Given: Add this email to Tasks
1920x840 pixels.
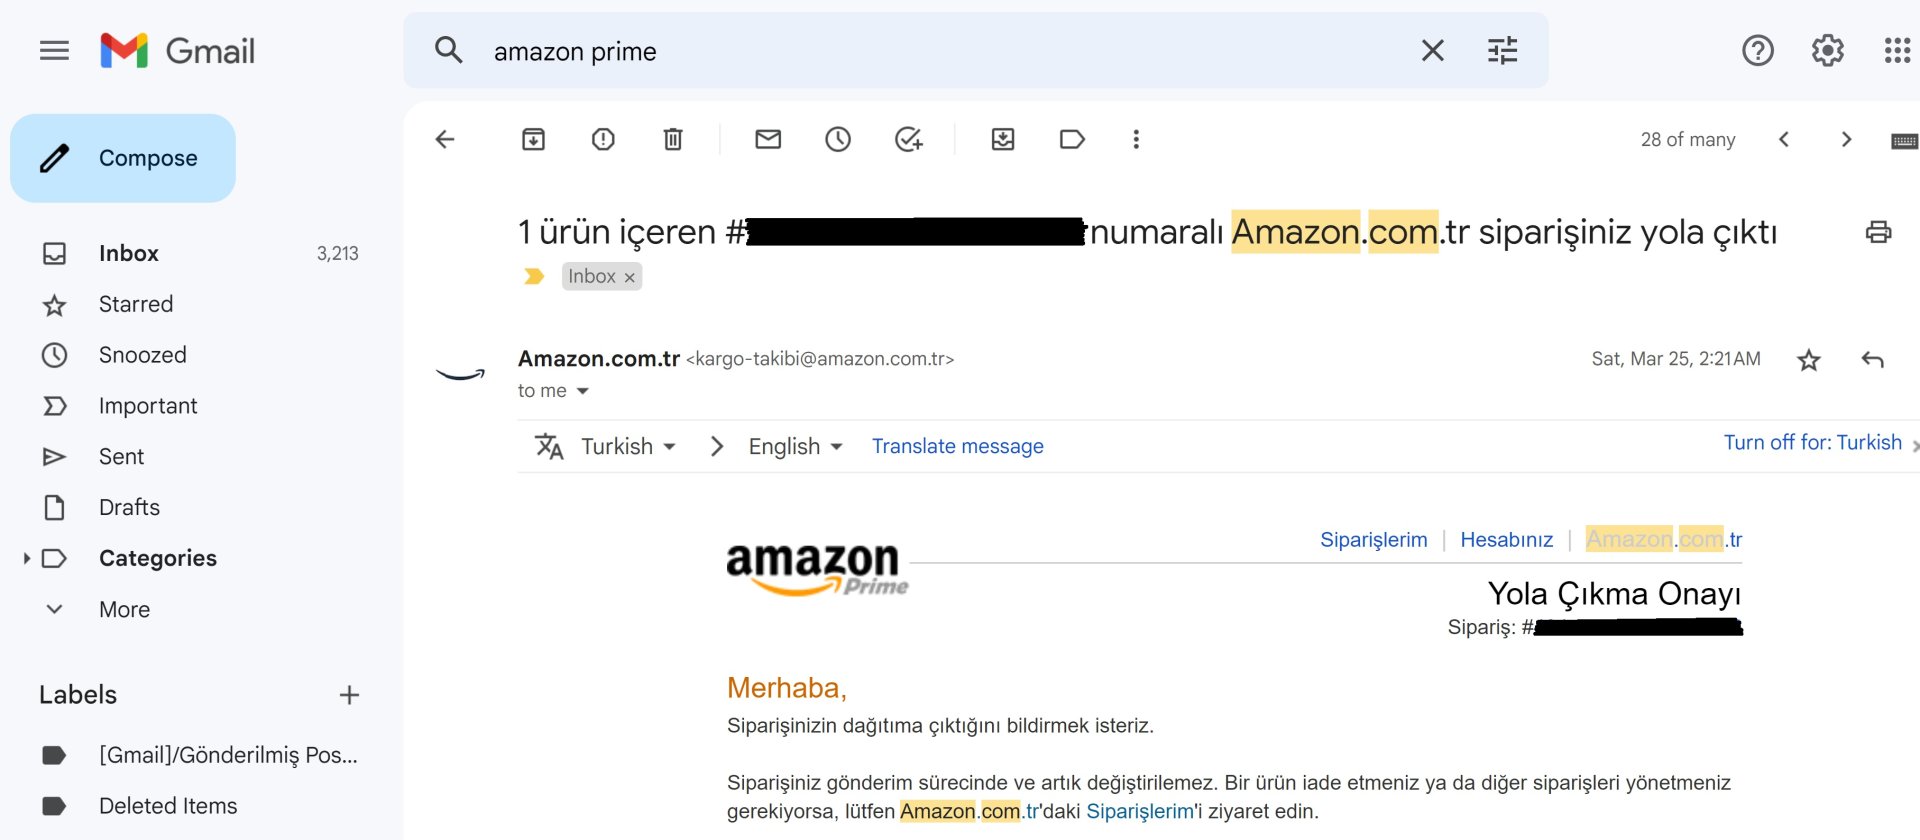Looking at the screenshot, I should tap(908, 139).
